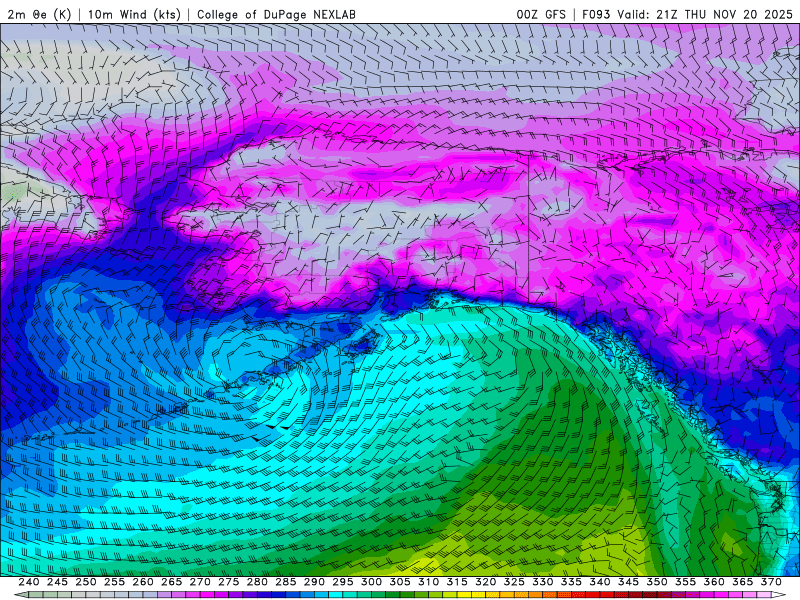Click the 245 value on the color scale
The height and width of the screenshot is (600, 800).
tap(58, 582)
